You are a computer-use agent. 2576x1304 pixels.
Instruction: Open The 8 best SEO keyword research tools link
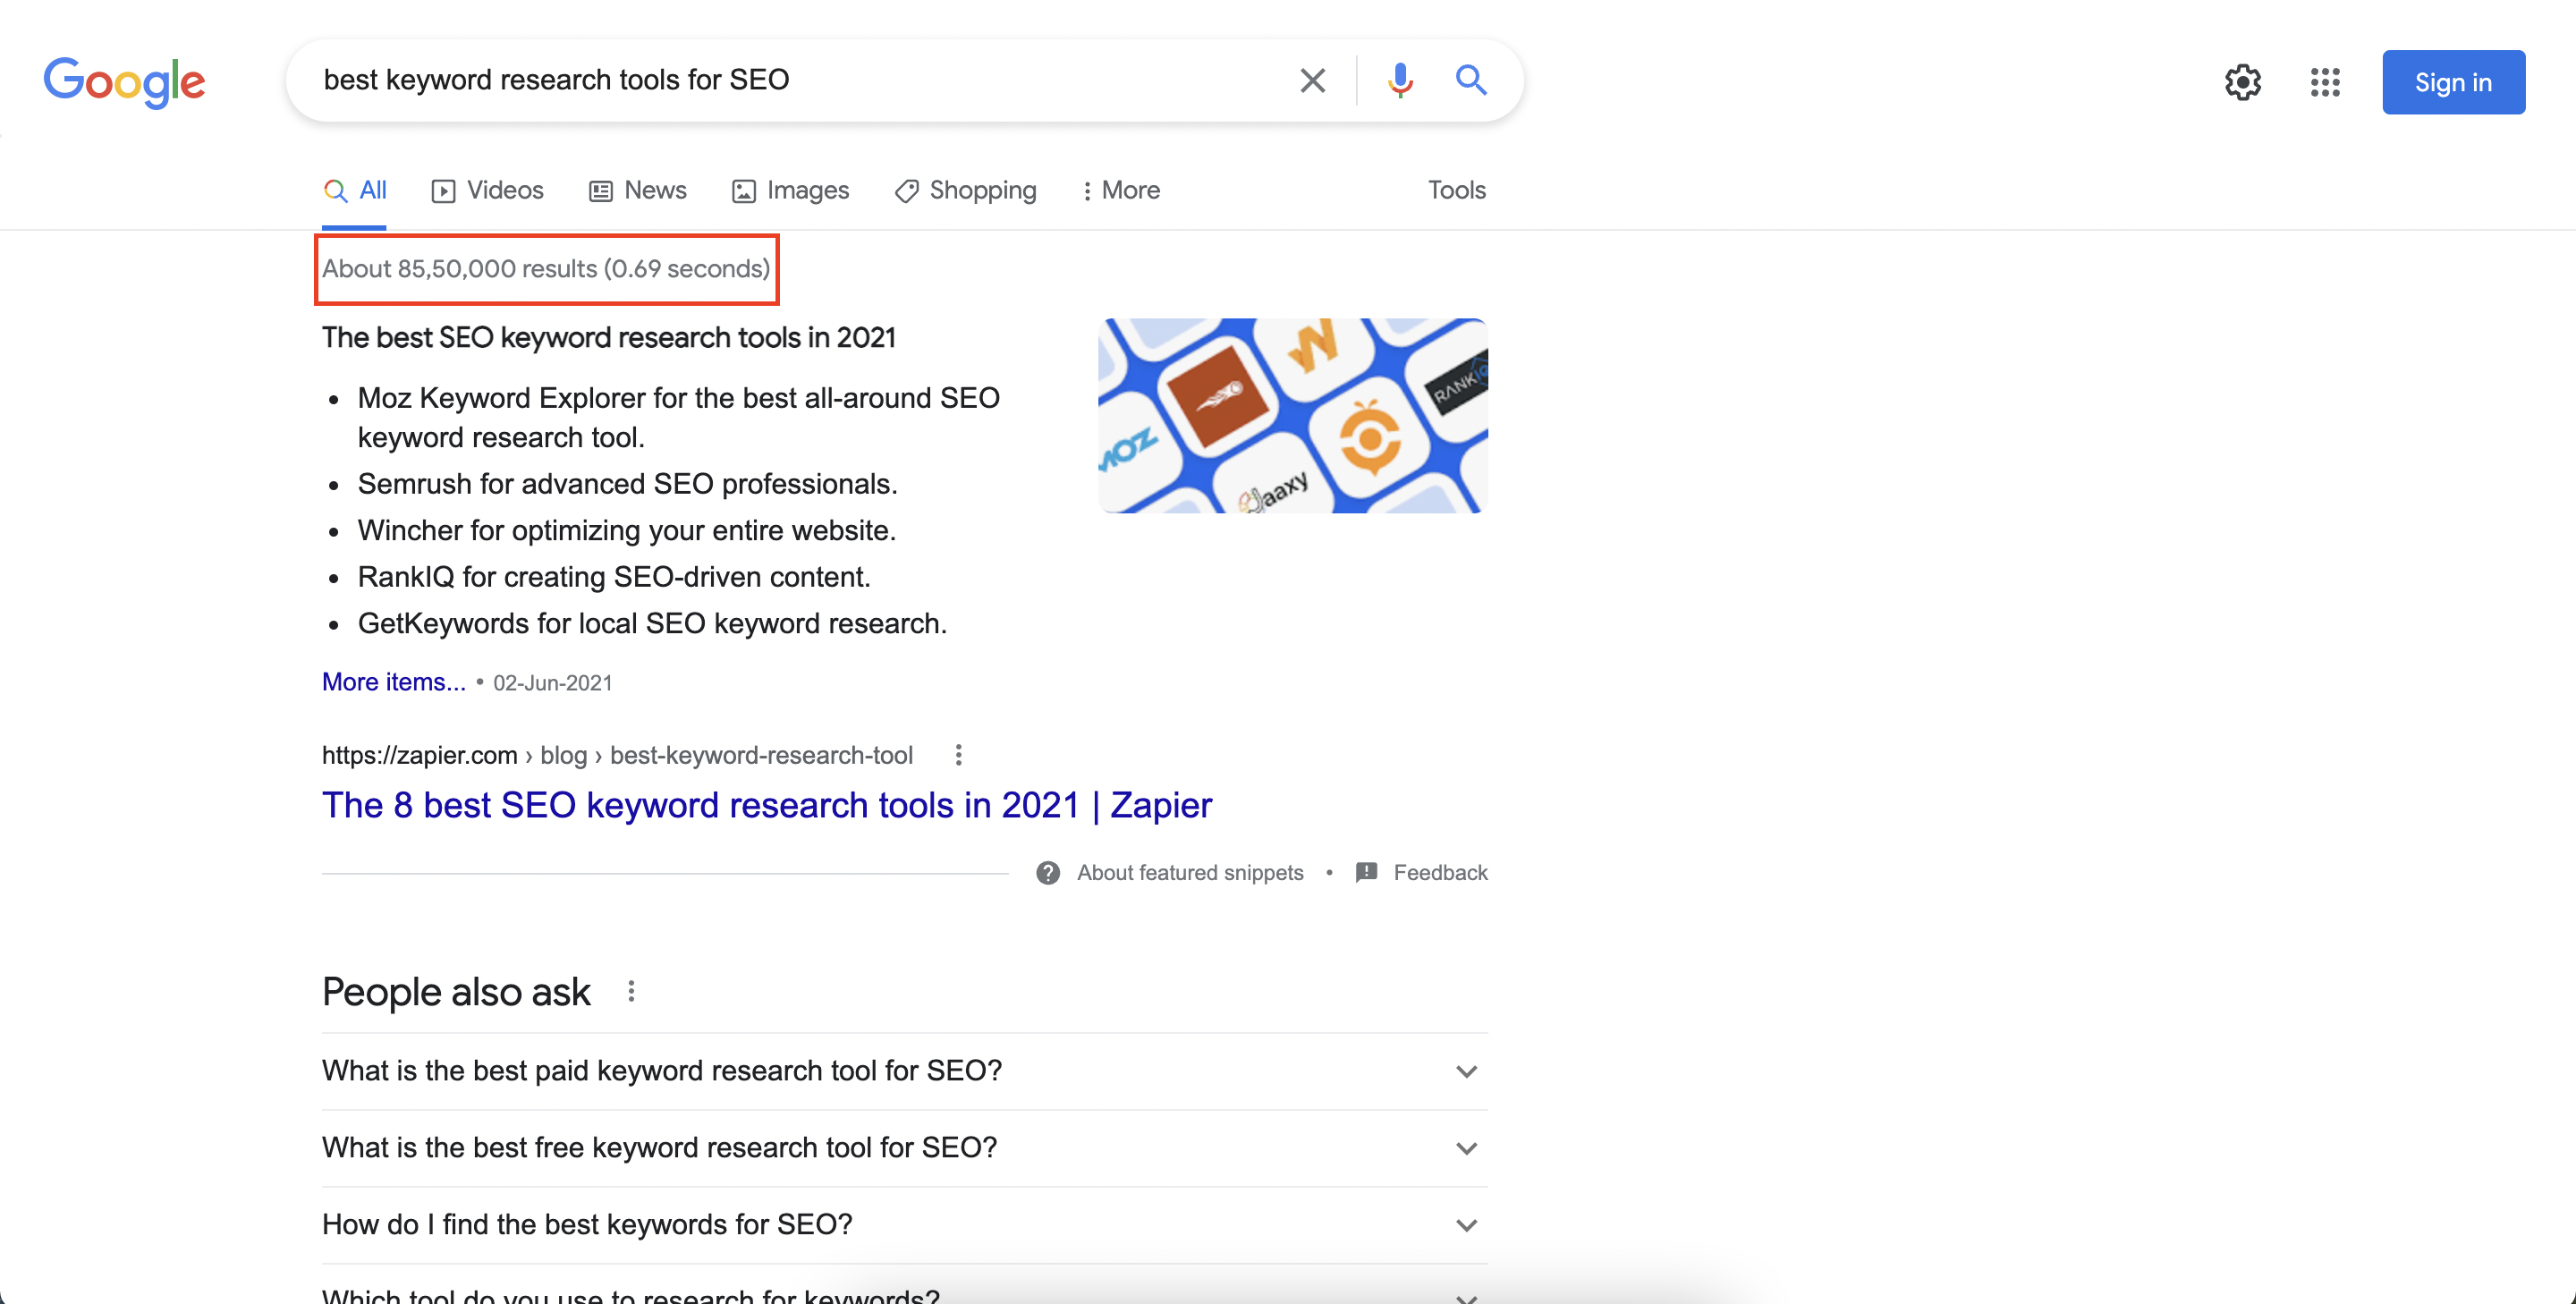coord(766,805)
